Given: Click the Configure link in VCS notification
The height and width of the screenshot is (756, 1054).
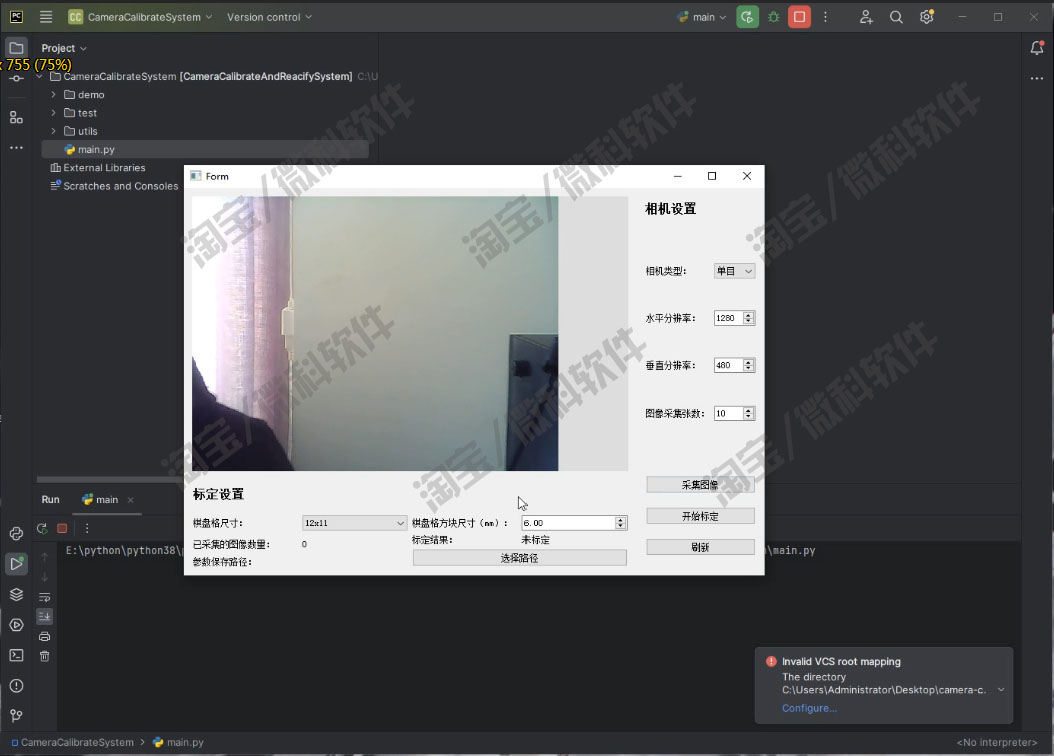Looking at the screenshot, I should coord(809,708).
